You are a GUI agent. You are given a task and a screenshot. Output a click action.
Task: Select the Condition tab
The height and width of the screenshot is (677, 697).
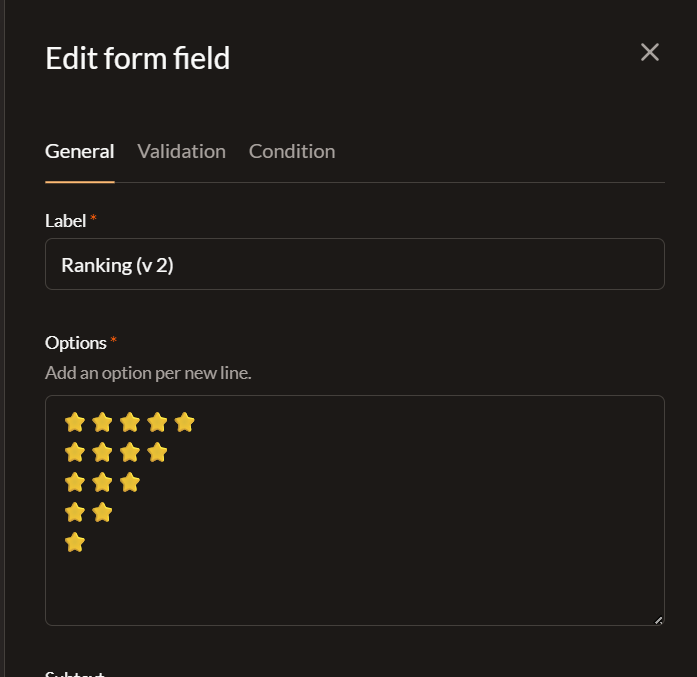pos(292,152)
